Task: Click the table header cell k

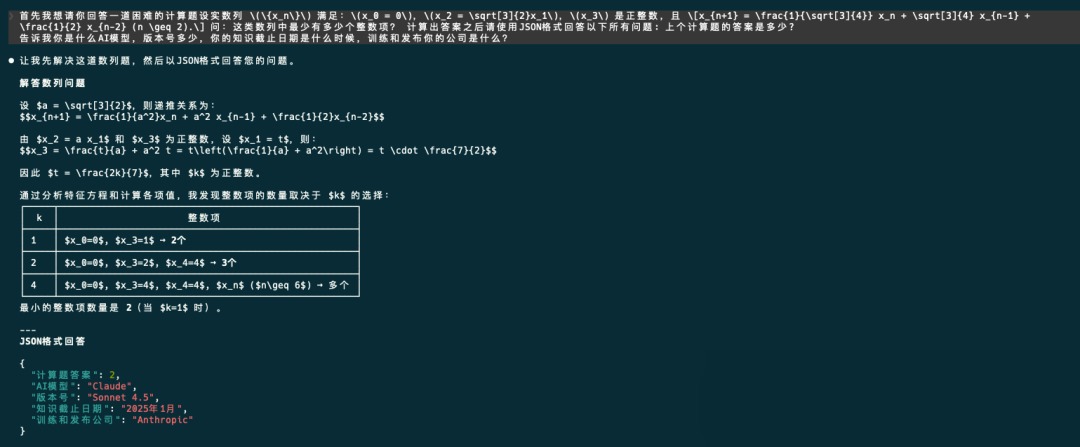Action: point(39,218)
